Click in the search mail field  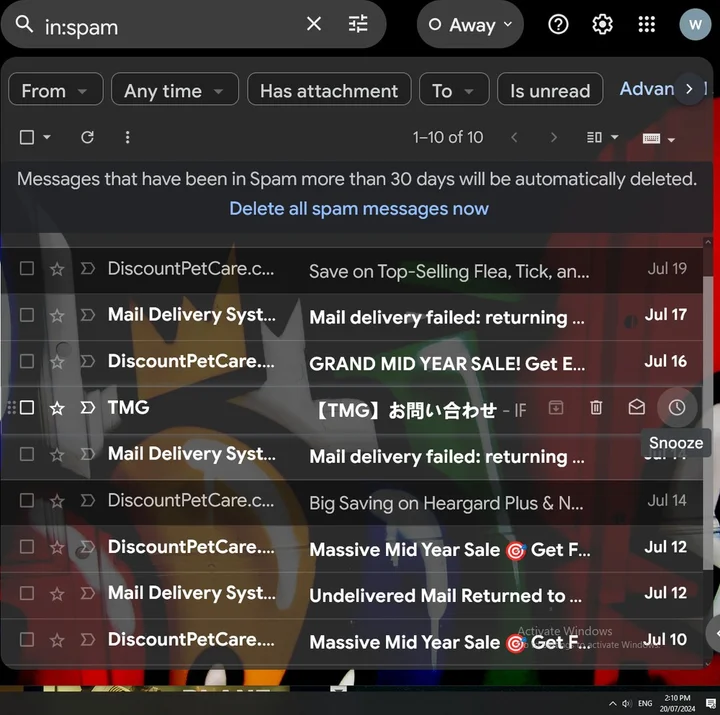(170, 27)
